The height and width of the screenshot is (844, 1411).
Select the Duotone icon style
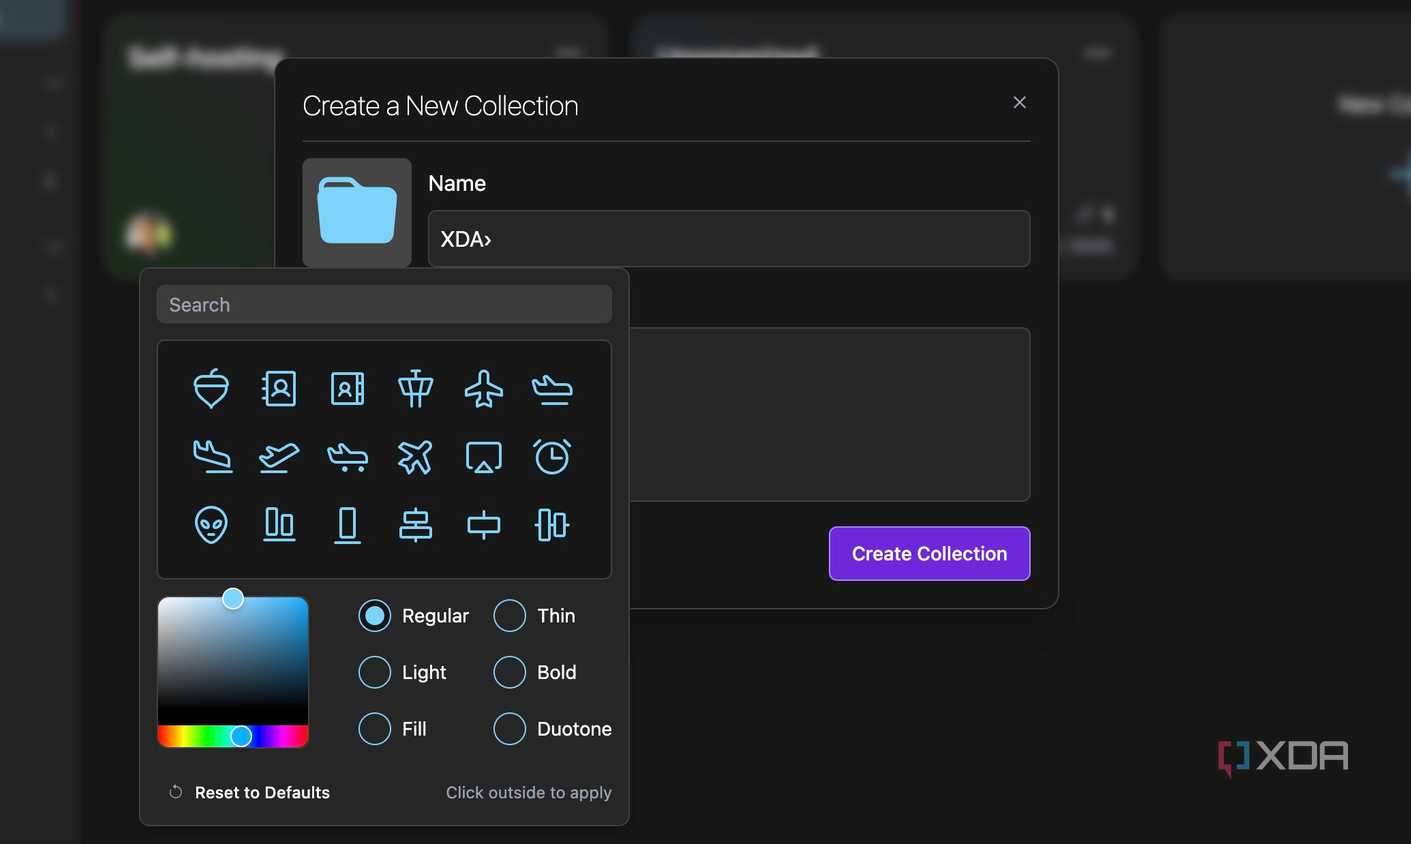click(x=510, y=729)
